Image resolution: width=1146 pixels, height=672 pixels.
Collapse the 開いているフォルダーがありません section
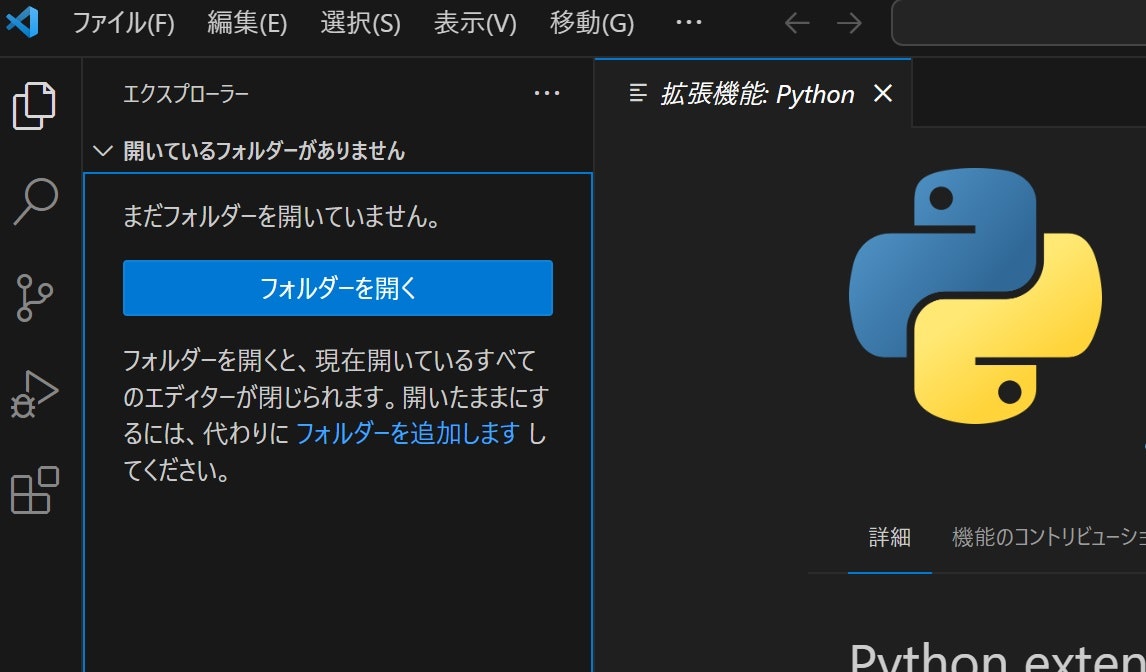103,150
